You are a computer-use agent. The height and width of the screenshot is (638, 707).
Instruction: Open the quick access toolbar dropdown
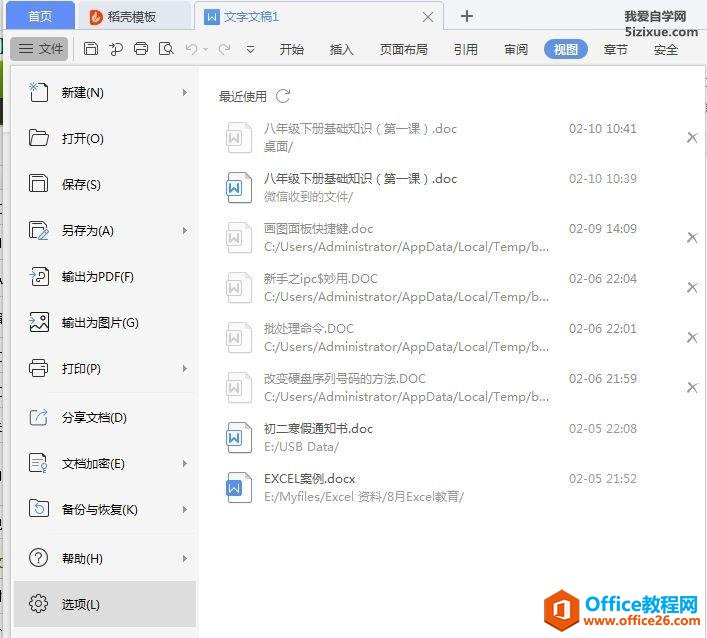250,49
